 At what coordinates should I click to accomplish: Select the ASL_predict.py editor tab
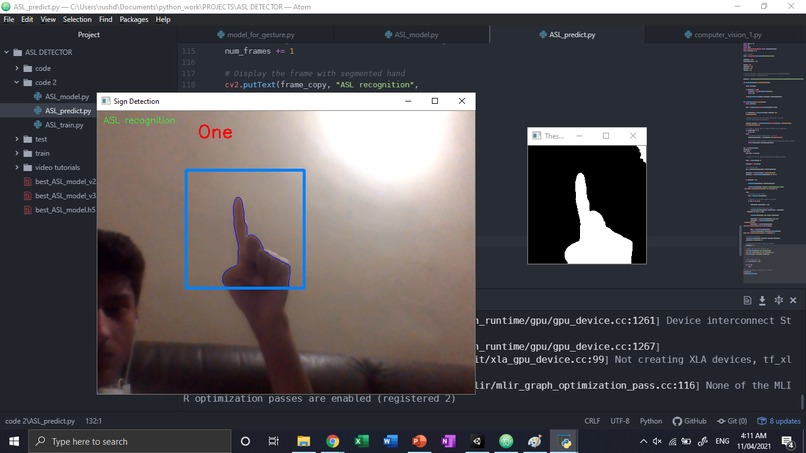tap(567, 34)
